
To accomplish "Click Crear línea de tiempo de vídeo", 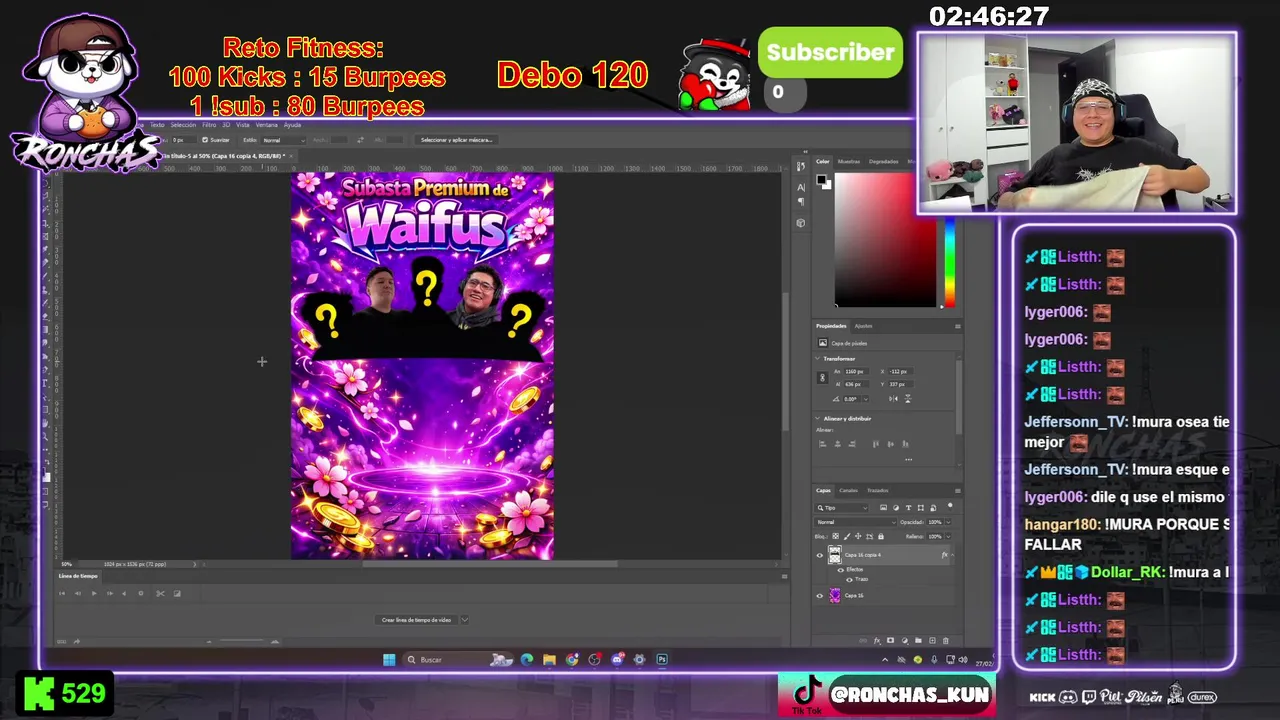I will 416,620.
